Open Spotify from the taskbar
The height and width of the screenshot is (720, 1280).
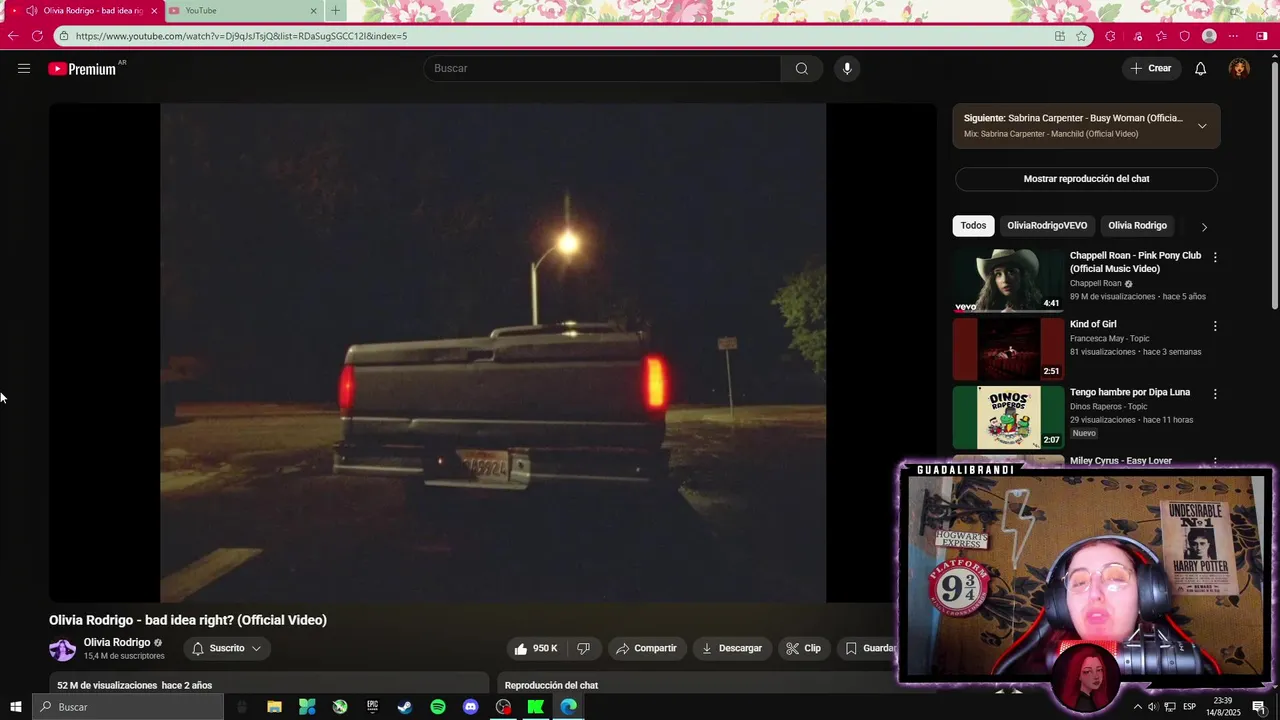click(x=438, y=707)
